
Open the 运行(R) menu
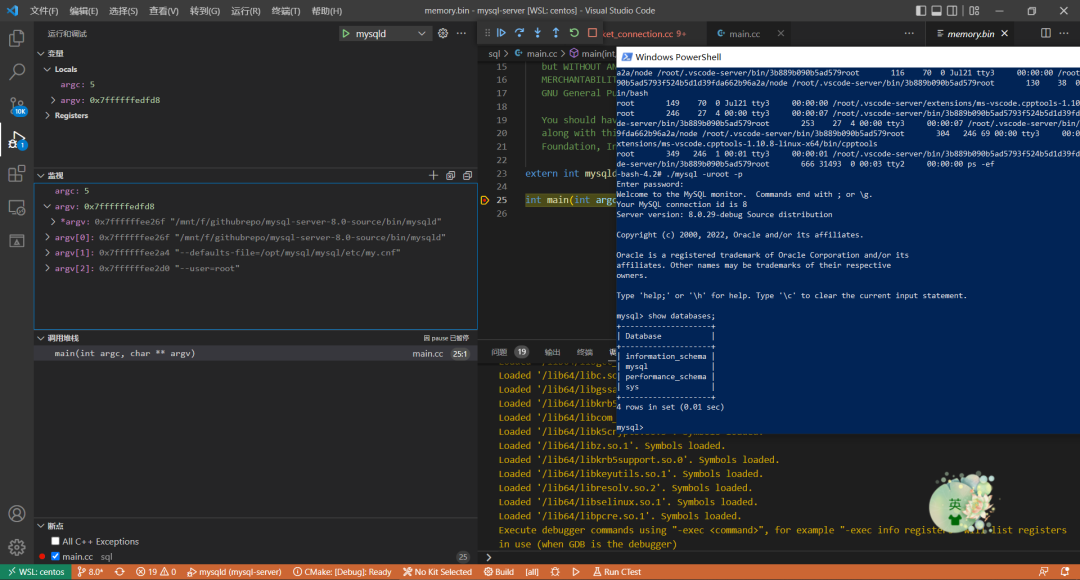point(245,11)
